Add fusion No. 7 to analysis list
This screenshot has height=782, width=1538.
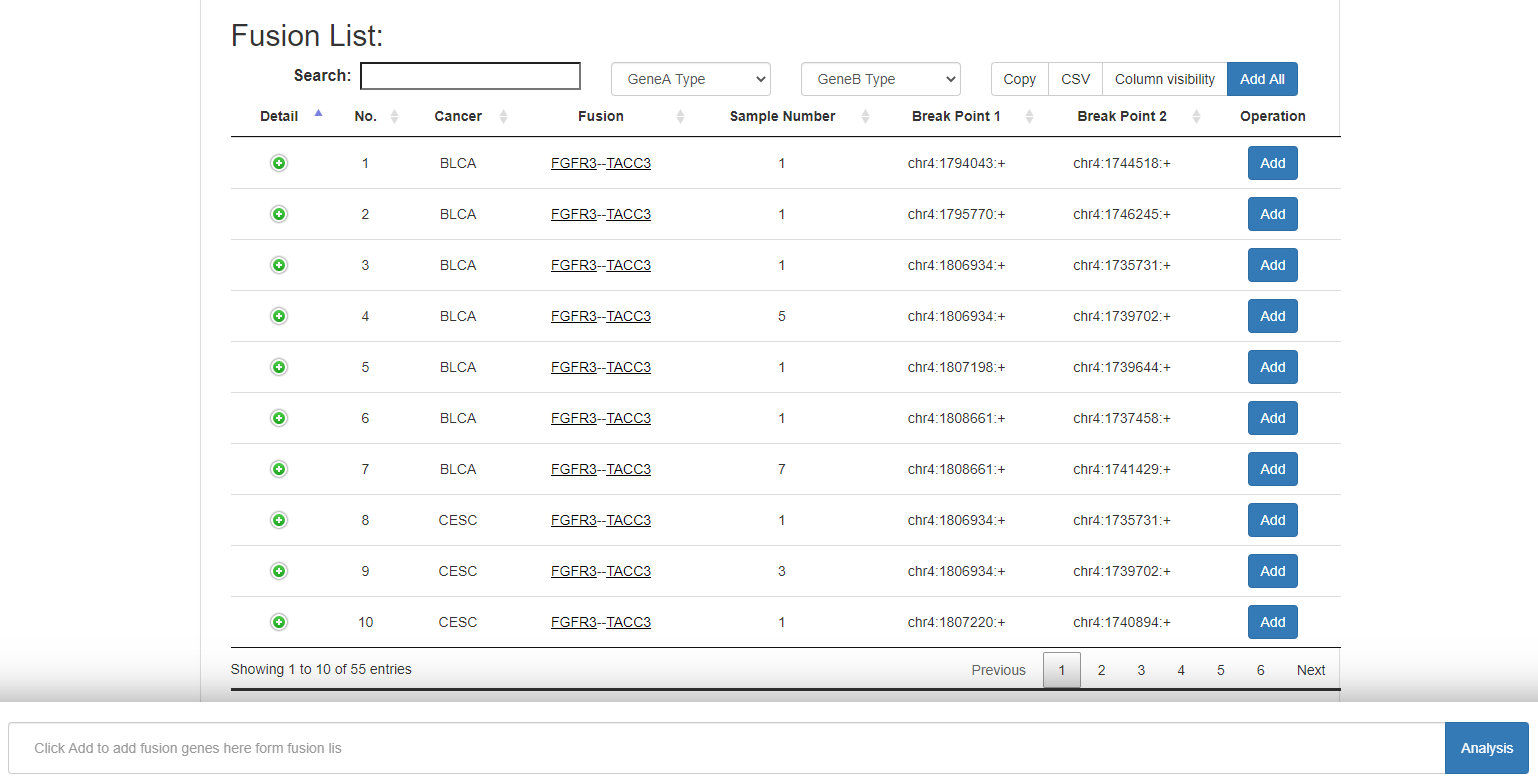click(1273, 469)
